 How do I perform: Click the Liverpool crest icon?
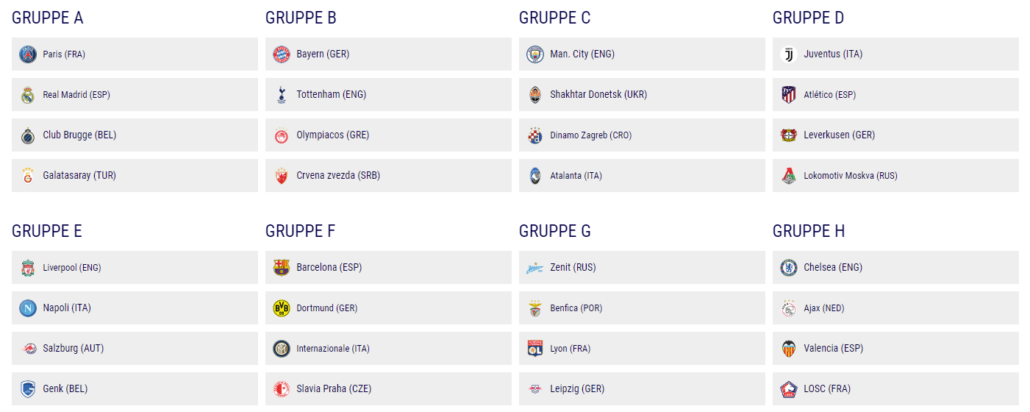28,267
